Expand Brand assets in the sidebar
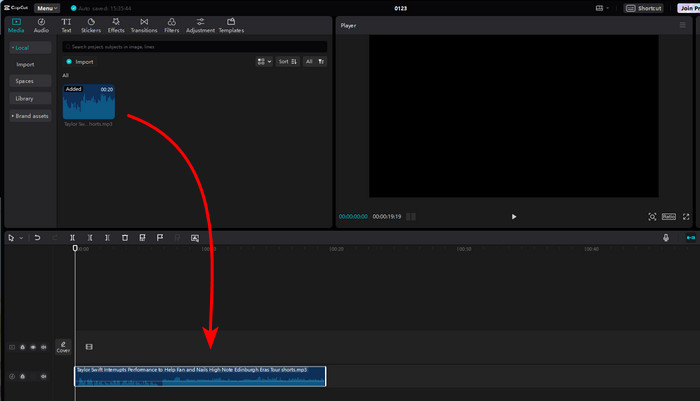The image size is (700, 401). (30, 116)
